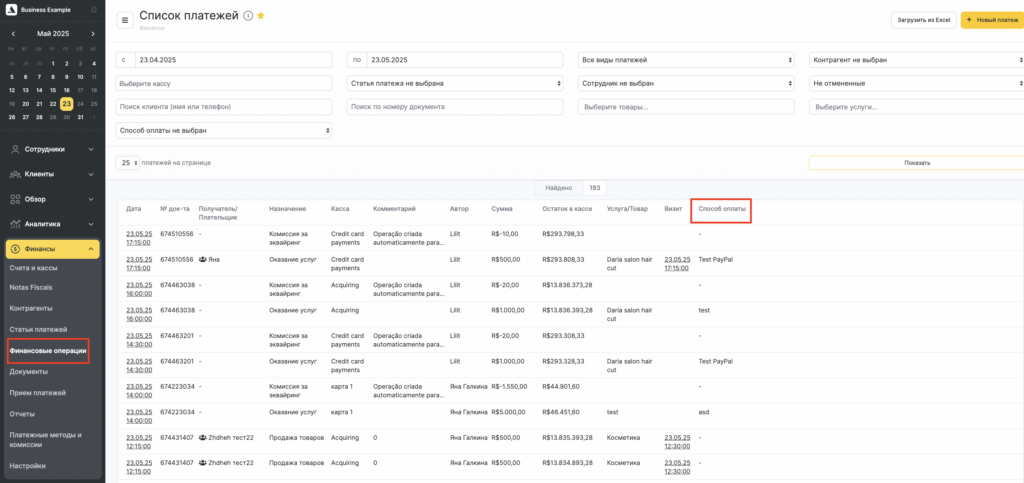1024x483 pixels.
Task: Click the client group icon beside Яна
Action: [202, 259]
